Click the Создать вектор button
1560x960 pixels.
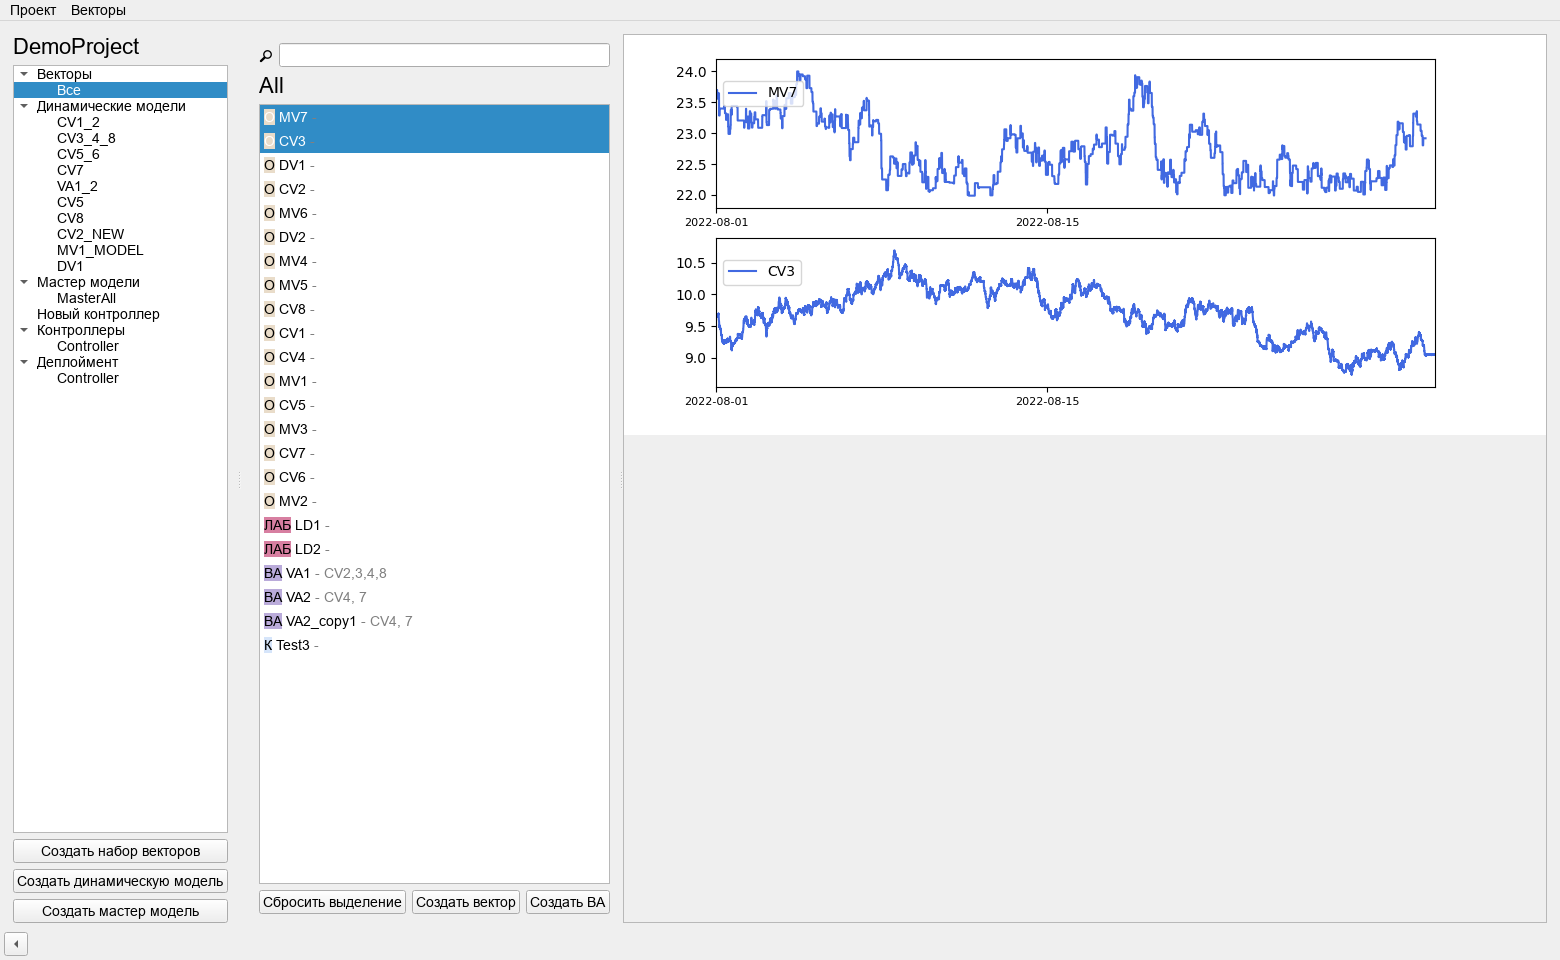coord(466,902)
